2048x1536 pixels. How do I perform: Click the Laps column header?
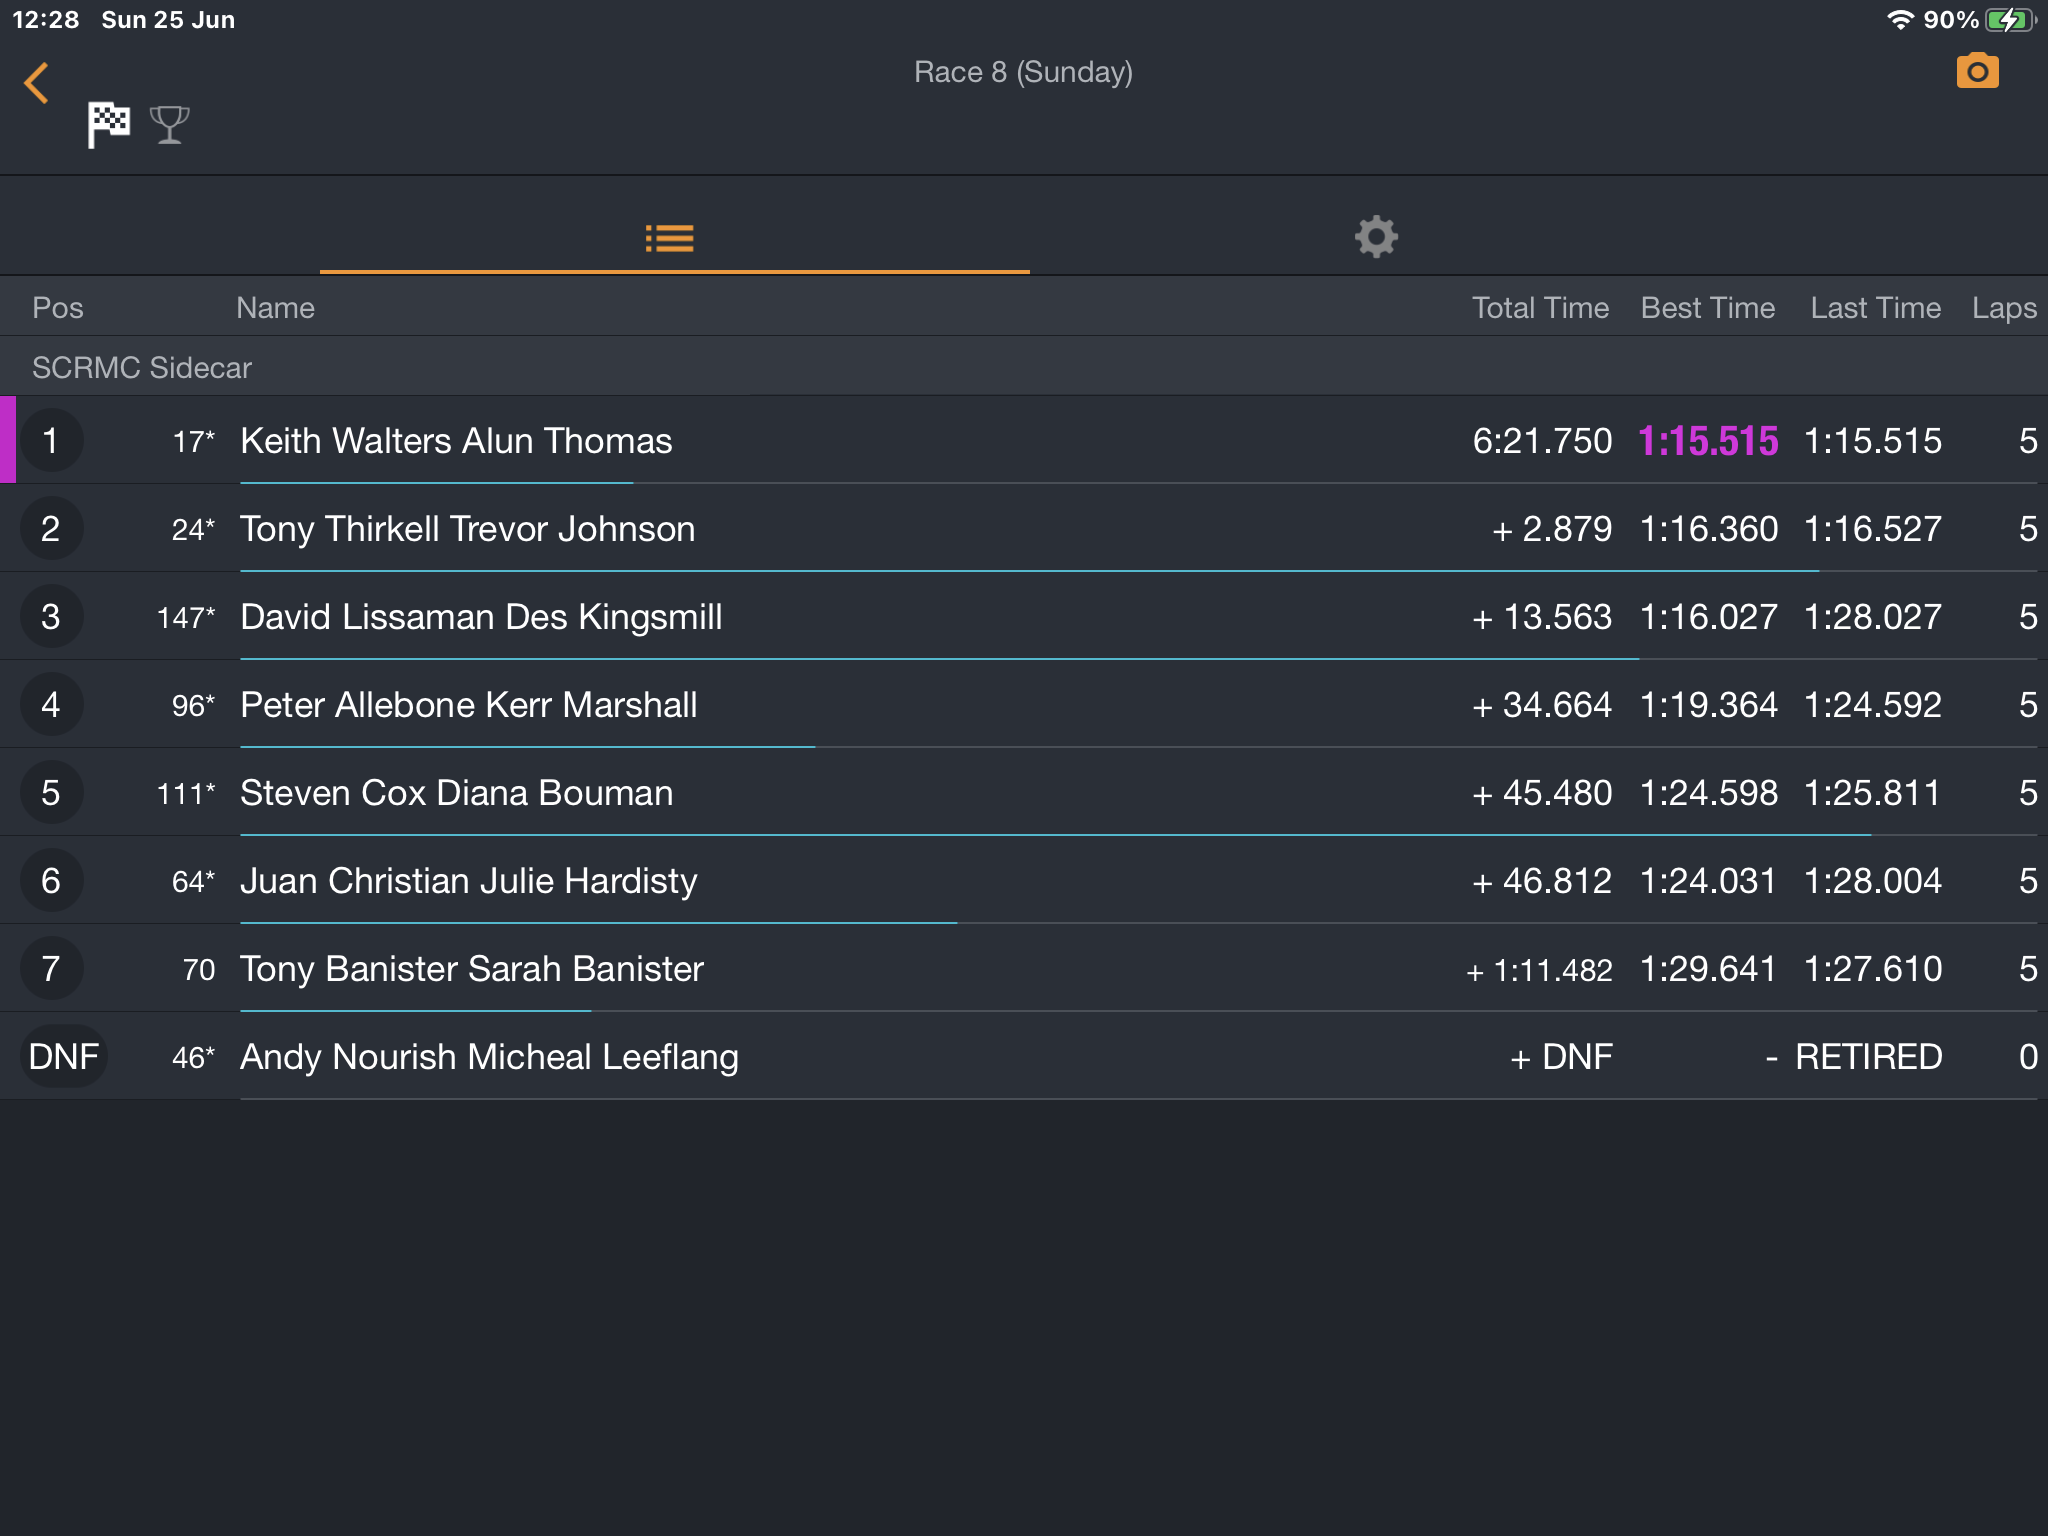point(2004,308)
